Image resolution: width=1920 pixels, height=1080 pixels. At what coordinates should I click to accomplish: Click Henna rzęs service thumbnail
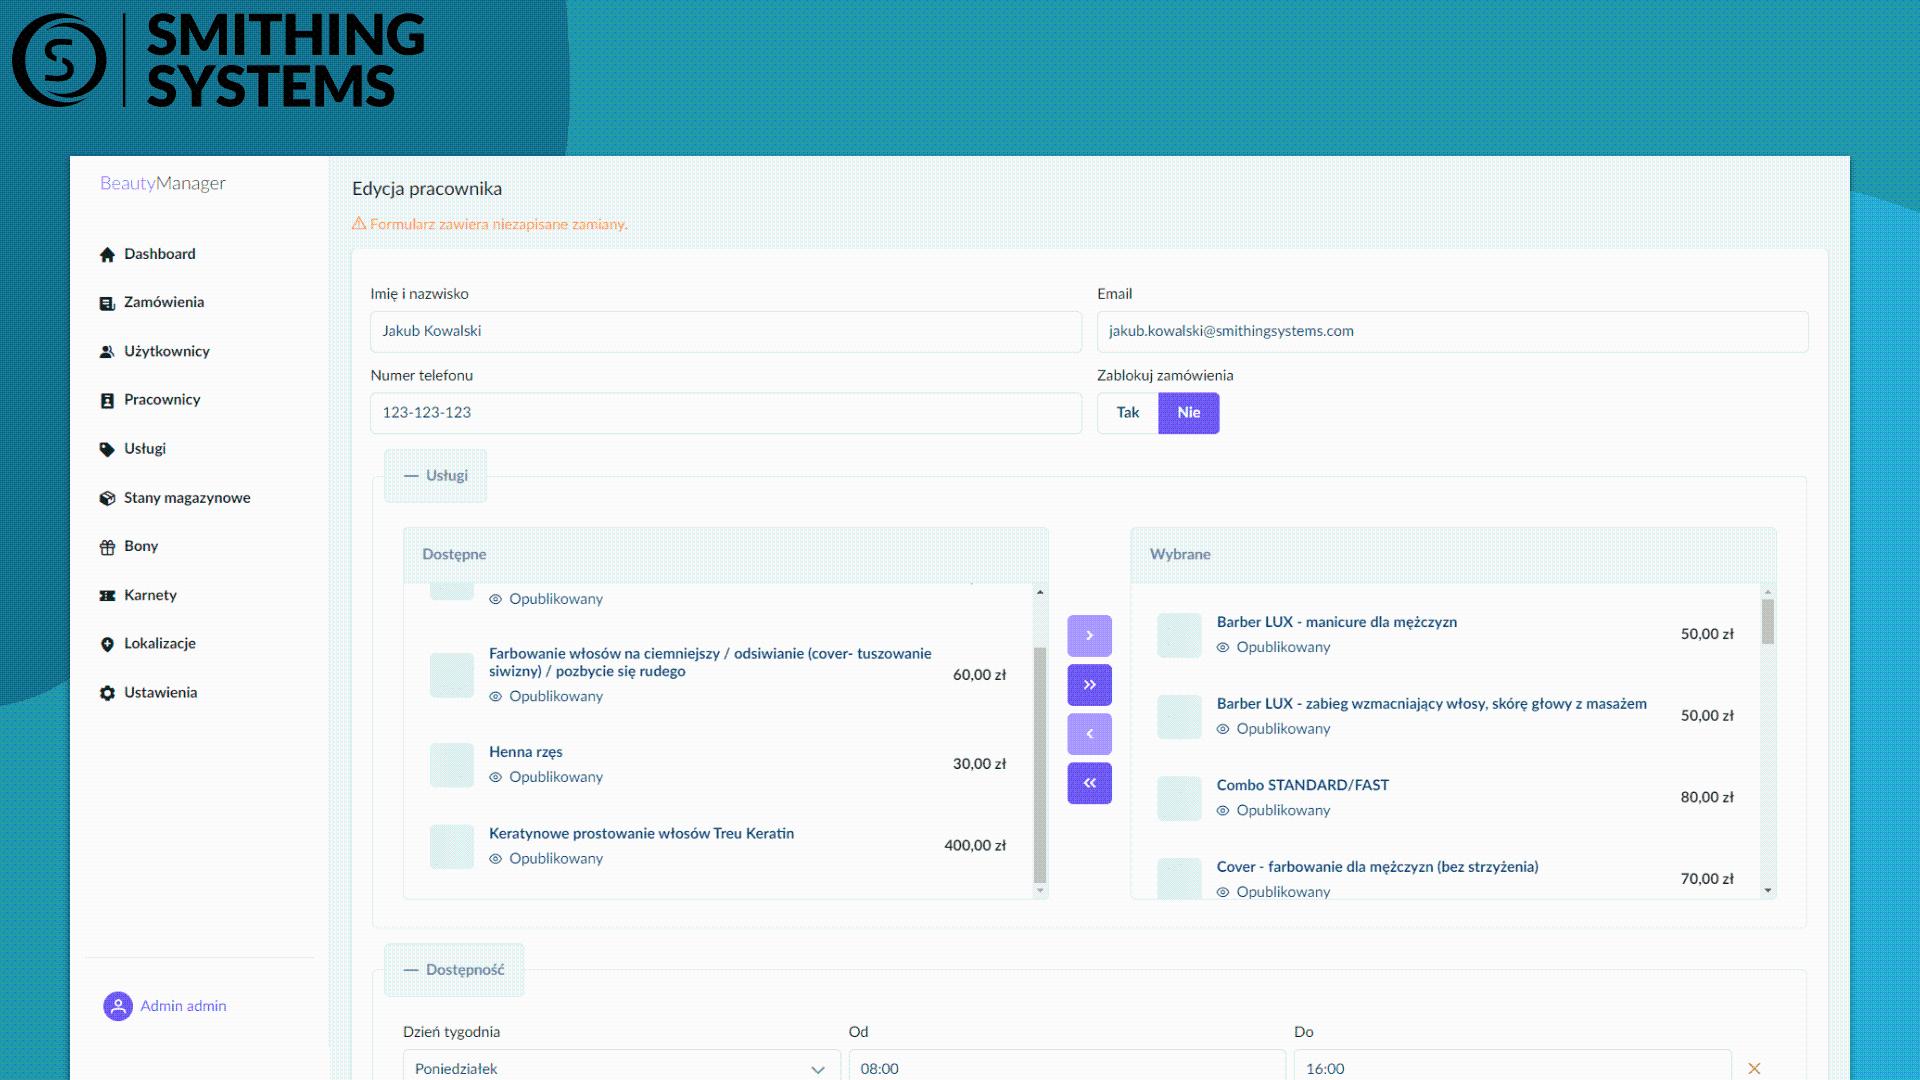click(x=451, y=765)
